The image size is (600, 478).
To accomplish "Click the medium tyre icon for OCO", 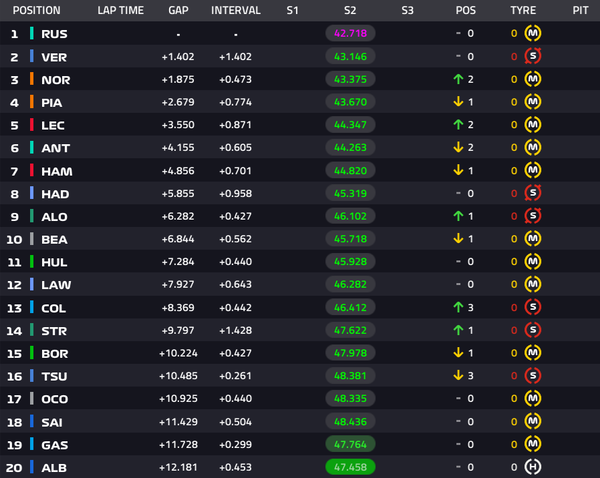I will [533, 398].
